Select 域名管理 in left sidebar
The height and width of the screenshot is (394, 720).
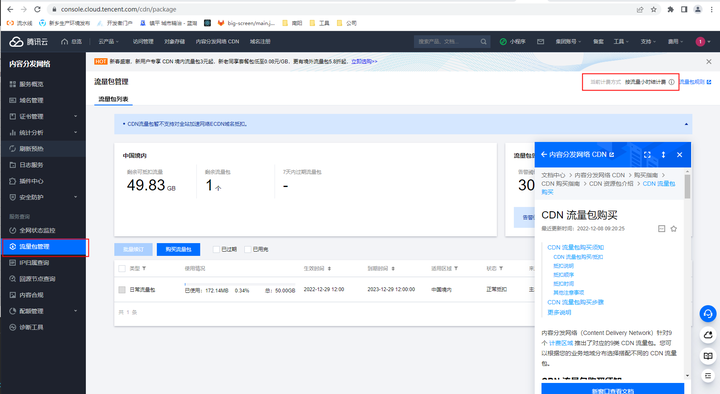click(44, 101)
